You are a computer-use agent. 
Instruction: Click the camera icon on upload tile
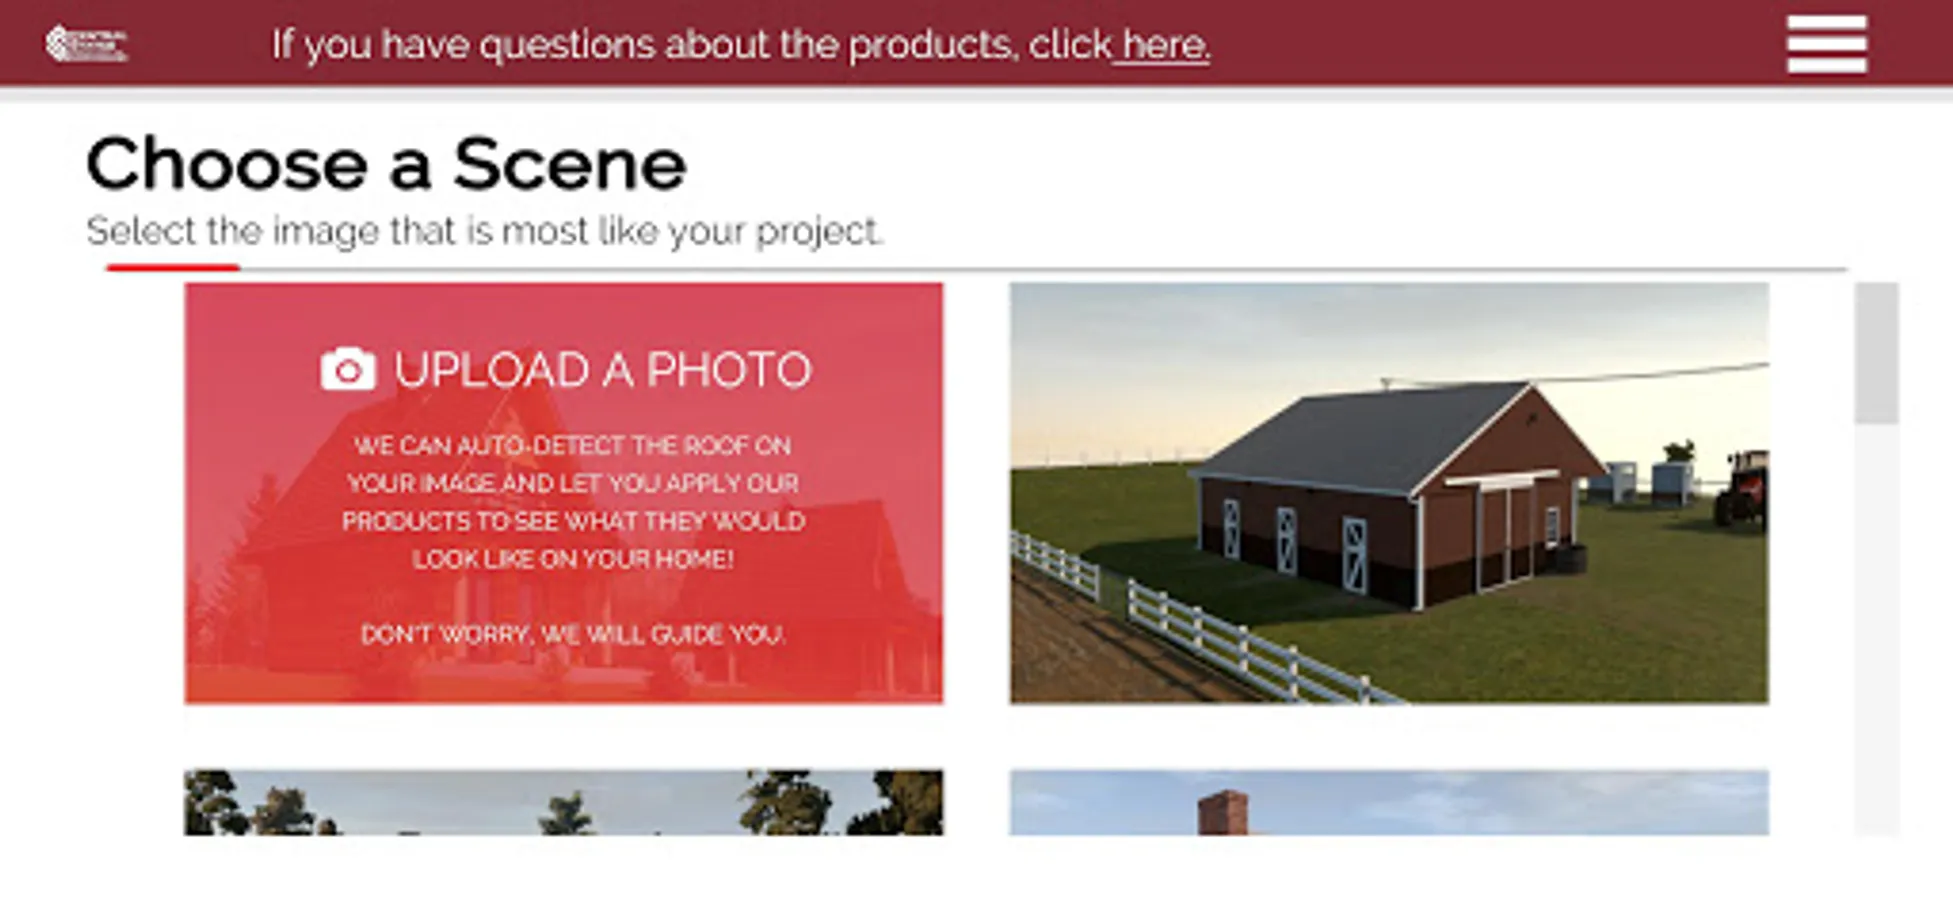(347, 369)
